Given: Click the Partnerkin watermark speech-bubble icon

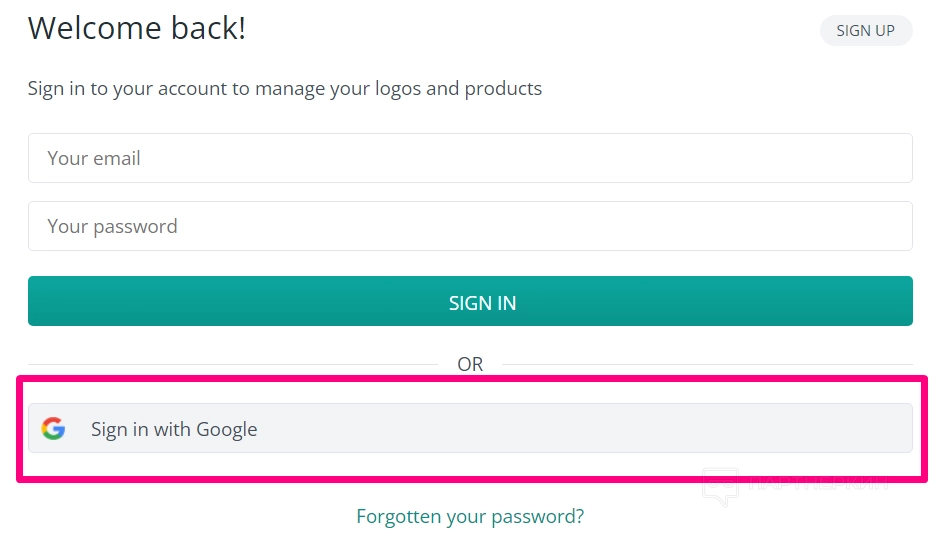Looking at the screenshot, I should 720,486.
